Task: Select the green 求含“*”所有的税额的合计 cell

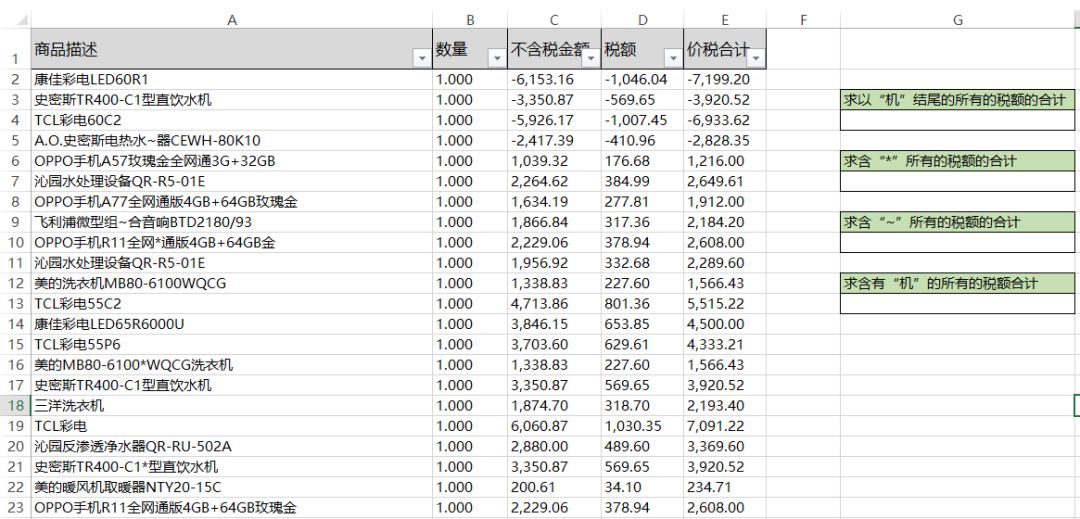Action: coord(957,162)
